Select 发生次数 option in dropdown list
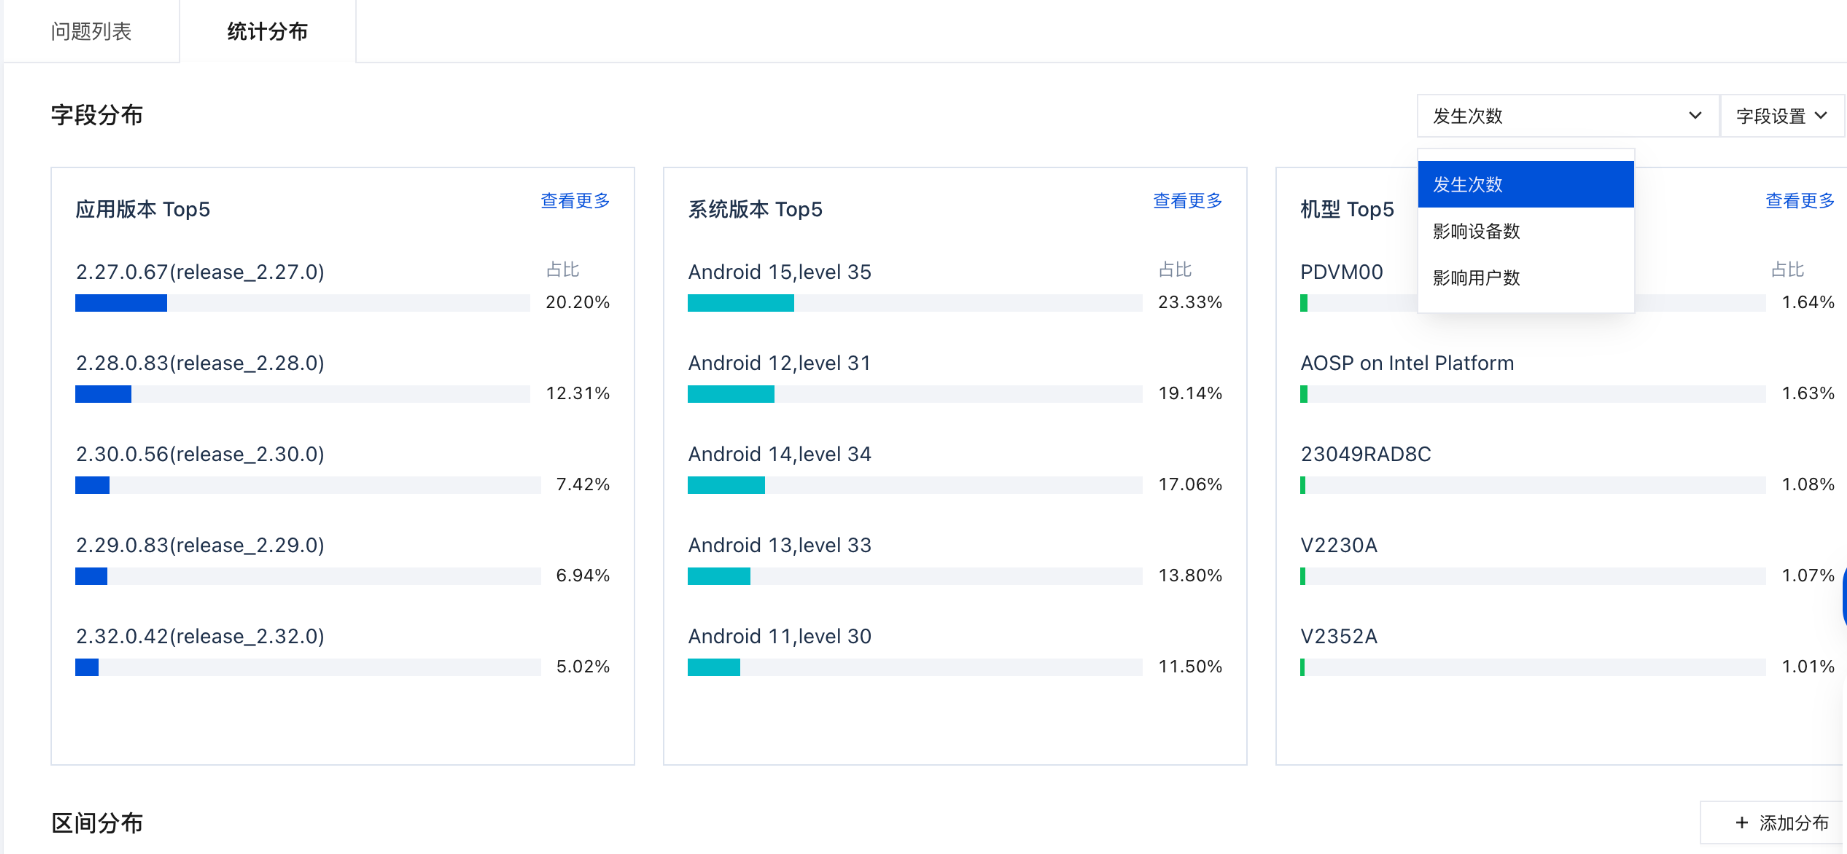The image size is (1847, 854). click(1525, 185)
